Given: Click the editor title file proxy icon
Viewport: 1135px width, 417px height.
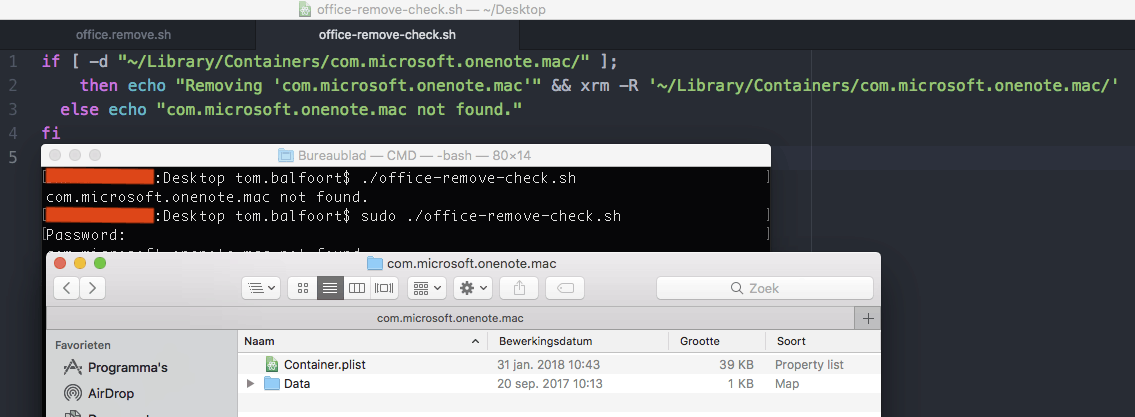Looking at the screenshot, I should point(305,9).
